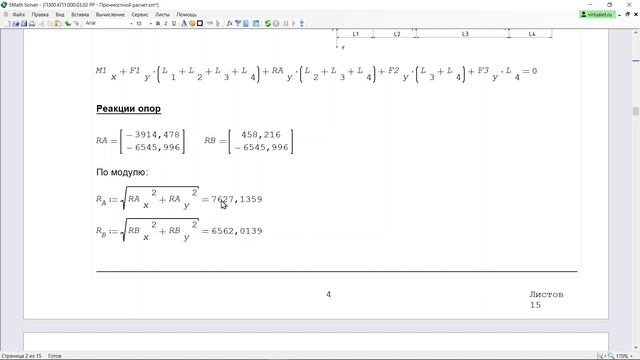
Task: Click the page number 4 in footer
Action: click(x=329, y=294)
